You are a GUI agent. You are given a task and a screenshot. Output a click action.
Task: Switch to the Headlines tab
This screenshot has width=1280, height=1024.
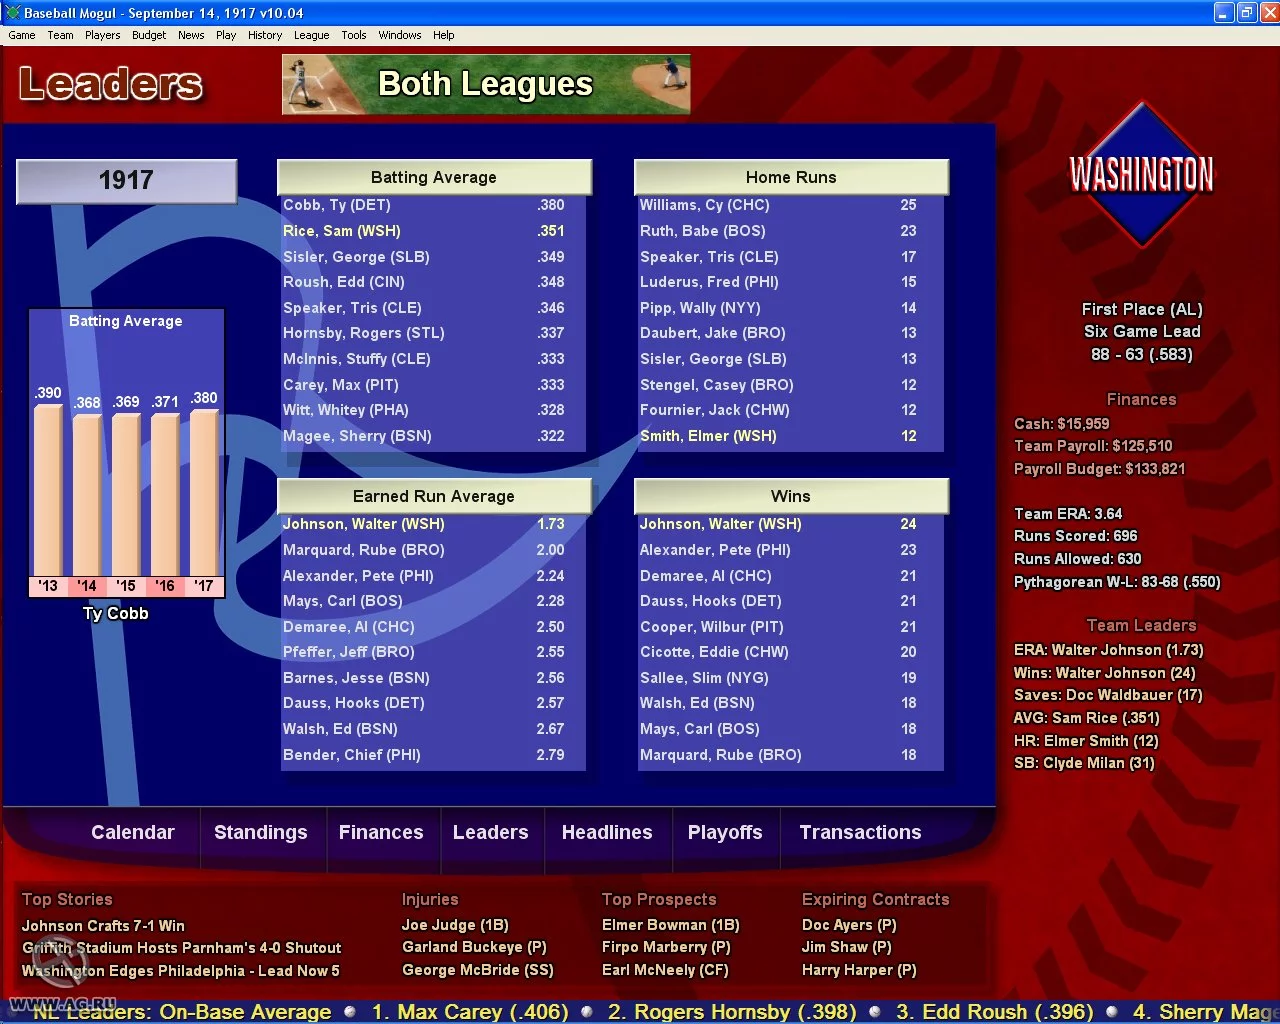pos(607,832)
